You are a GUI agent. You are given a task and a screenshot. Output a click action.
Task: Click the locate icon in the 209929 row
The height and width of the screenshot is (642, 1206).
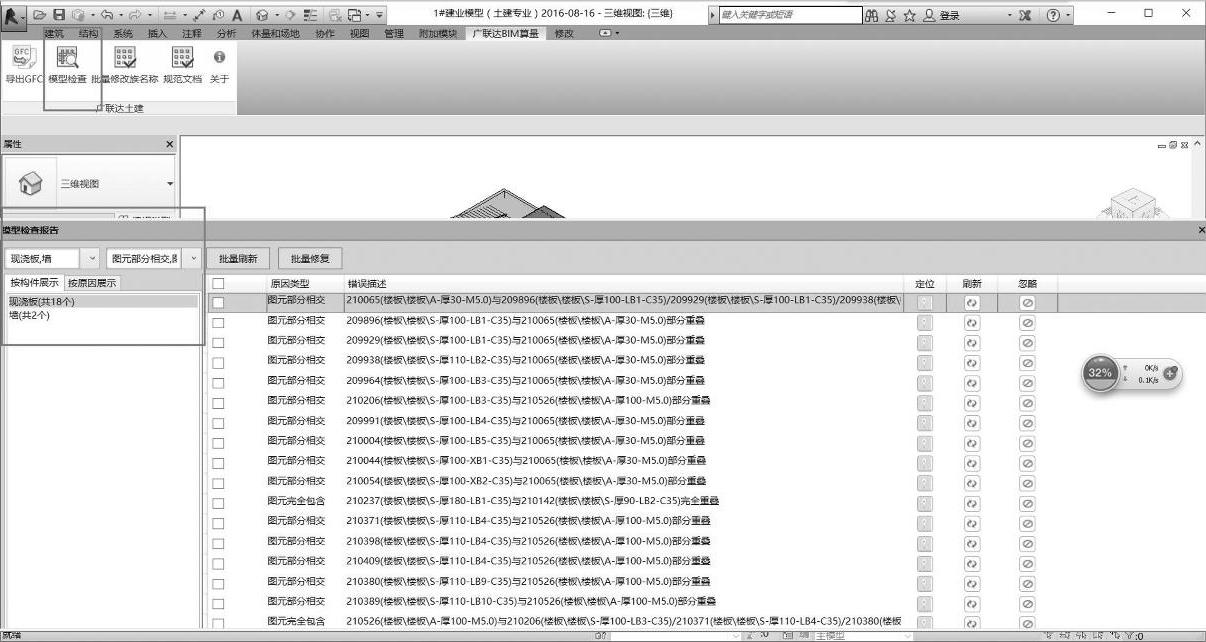pyautogui.click(x=924, y=341)
